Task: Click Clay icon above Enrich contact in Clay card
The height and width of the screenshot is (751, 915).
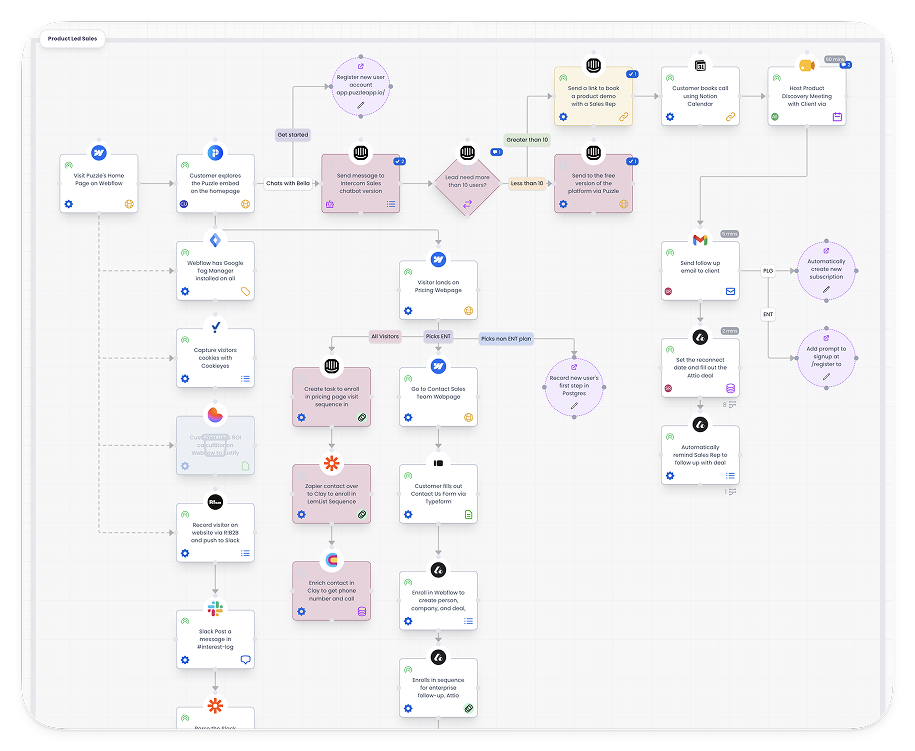Action: click(x=331, y=560)
